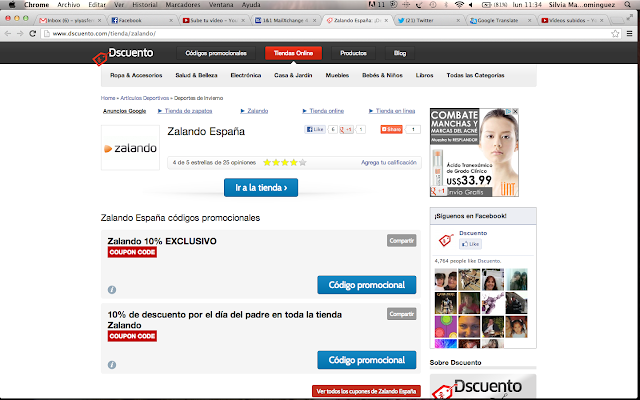Switch to the Google Translate tab
Image resolution: width=640 pixels, height=400 pixels.
coord(501,20)
